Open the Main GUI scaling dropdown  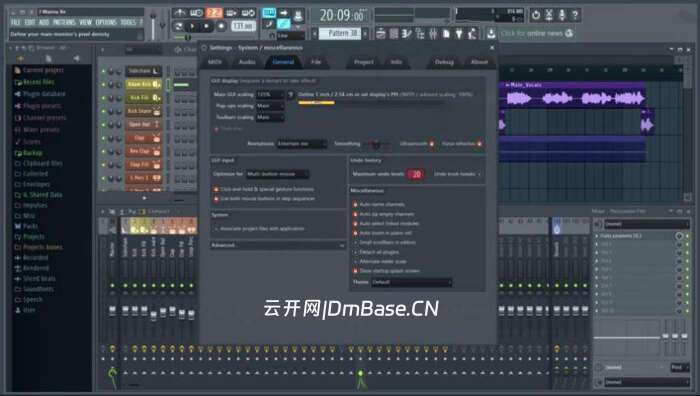(270, 95)
